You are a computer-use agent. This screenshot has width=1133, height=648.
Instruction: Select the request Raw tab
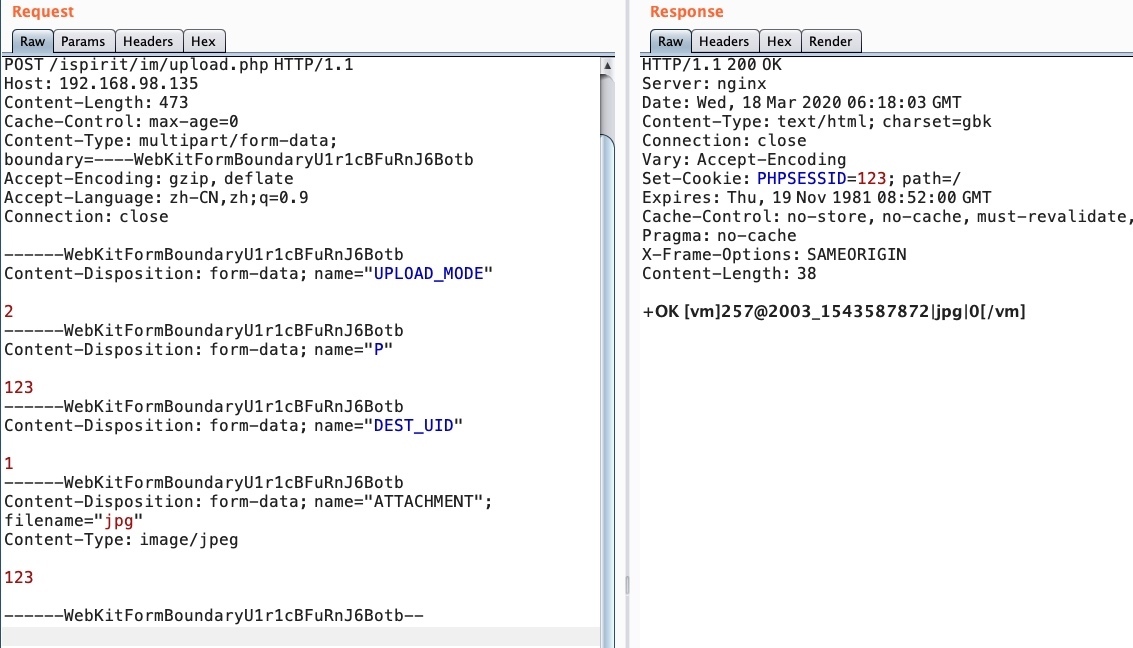[x=32, y=41]
